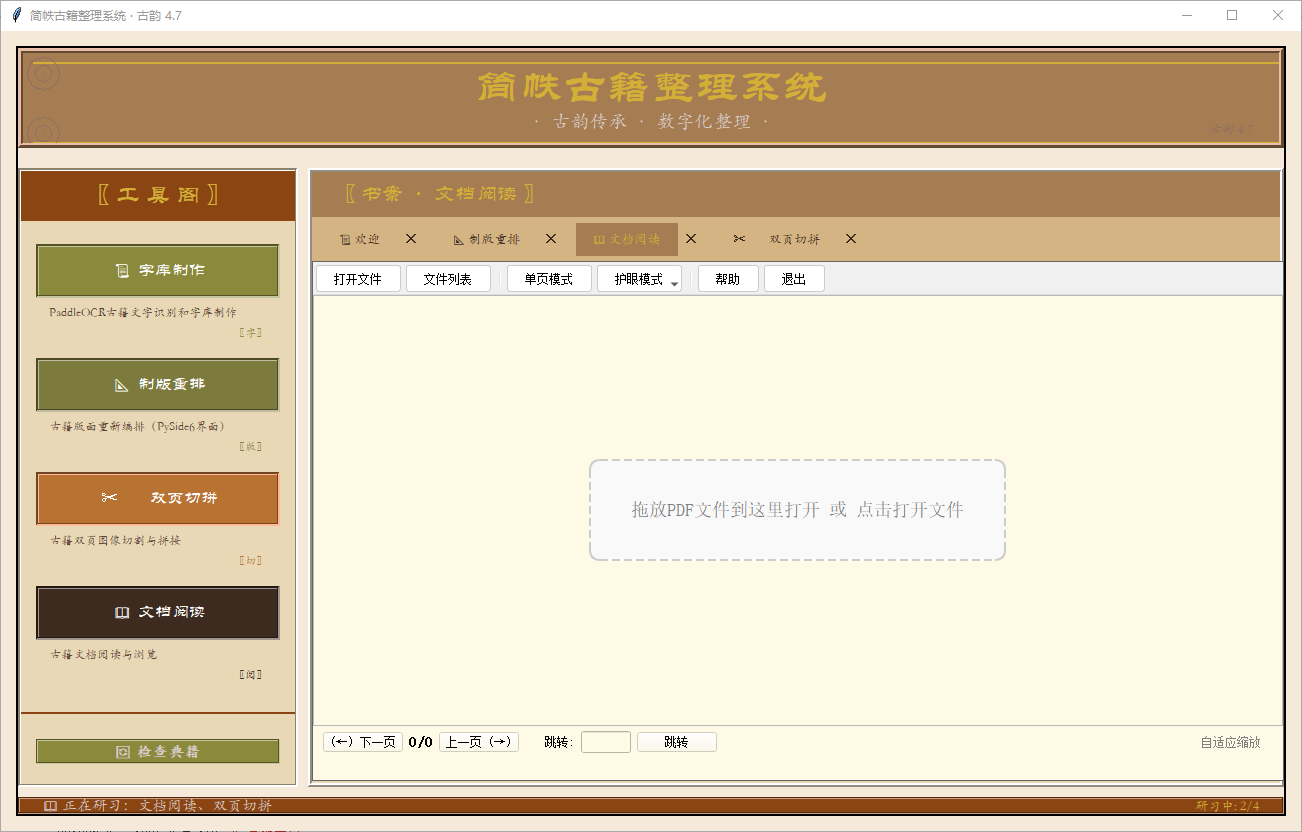Switch to the 欢迎 tab
Image resolution: width=1302 pixels, height=832 pixels.
pyautogui.click(x=366, y=239)
